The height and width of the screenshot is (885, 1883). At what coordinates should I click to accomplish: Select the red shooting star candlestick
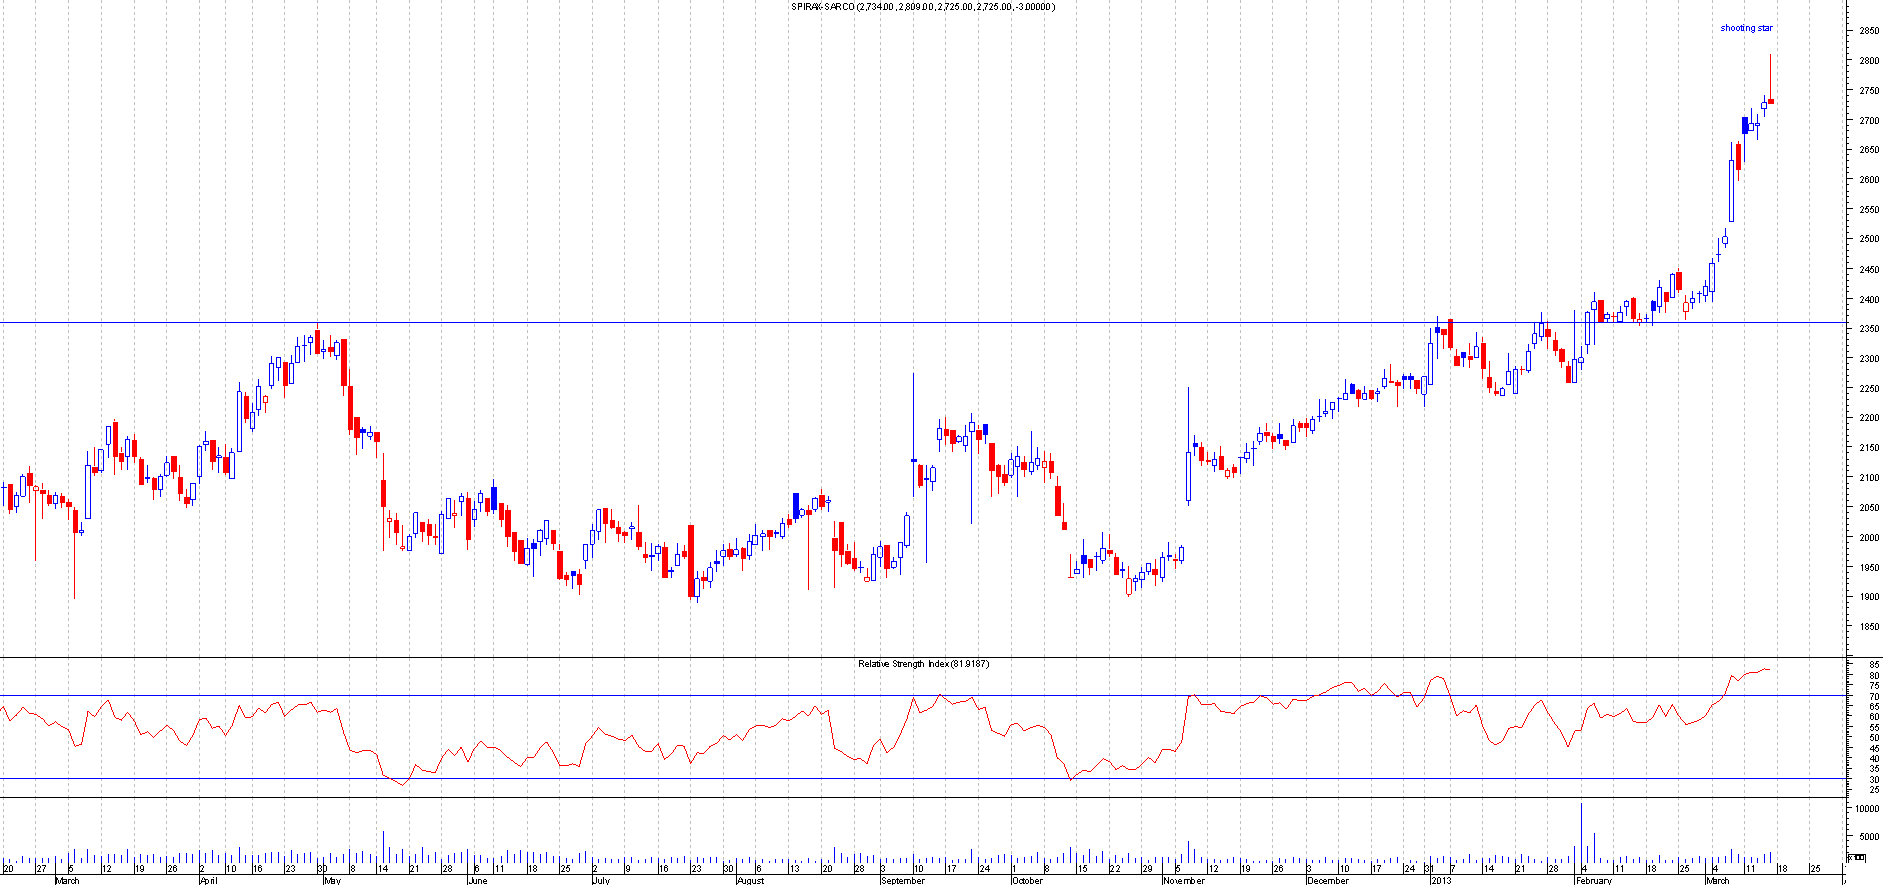1770,100
